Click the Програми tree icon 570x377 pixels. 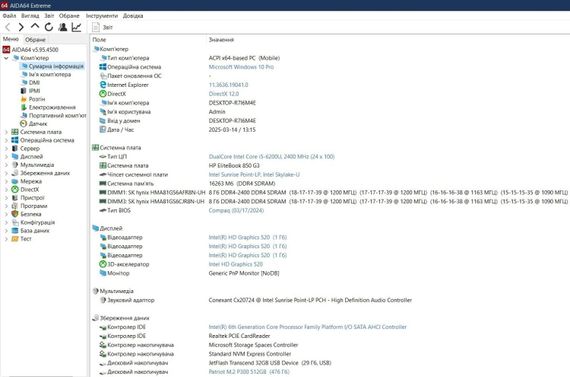click(x=15, y=206)
